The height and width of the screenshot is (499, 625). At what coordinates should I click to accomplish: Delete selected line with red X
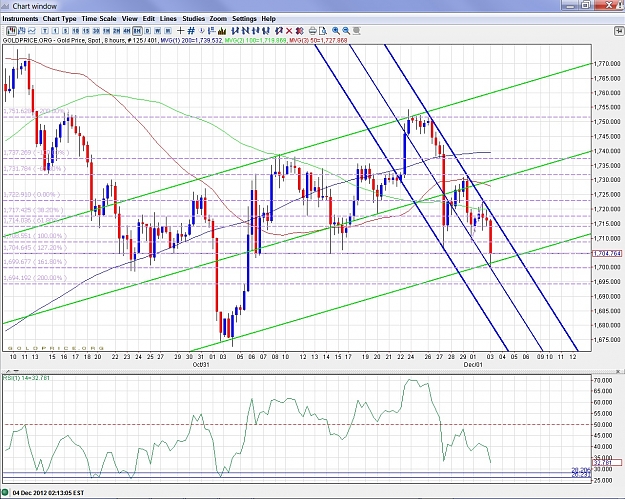tap(289, 31)
